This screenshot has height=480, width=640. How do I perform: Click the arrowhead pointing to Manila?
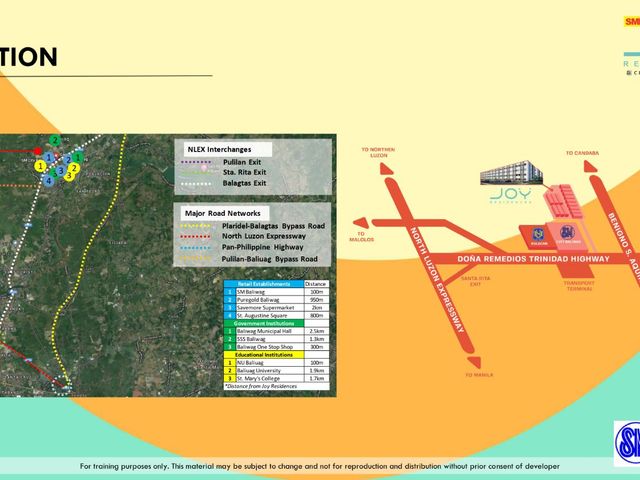[x=475, y=362]
